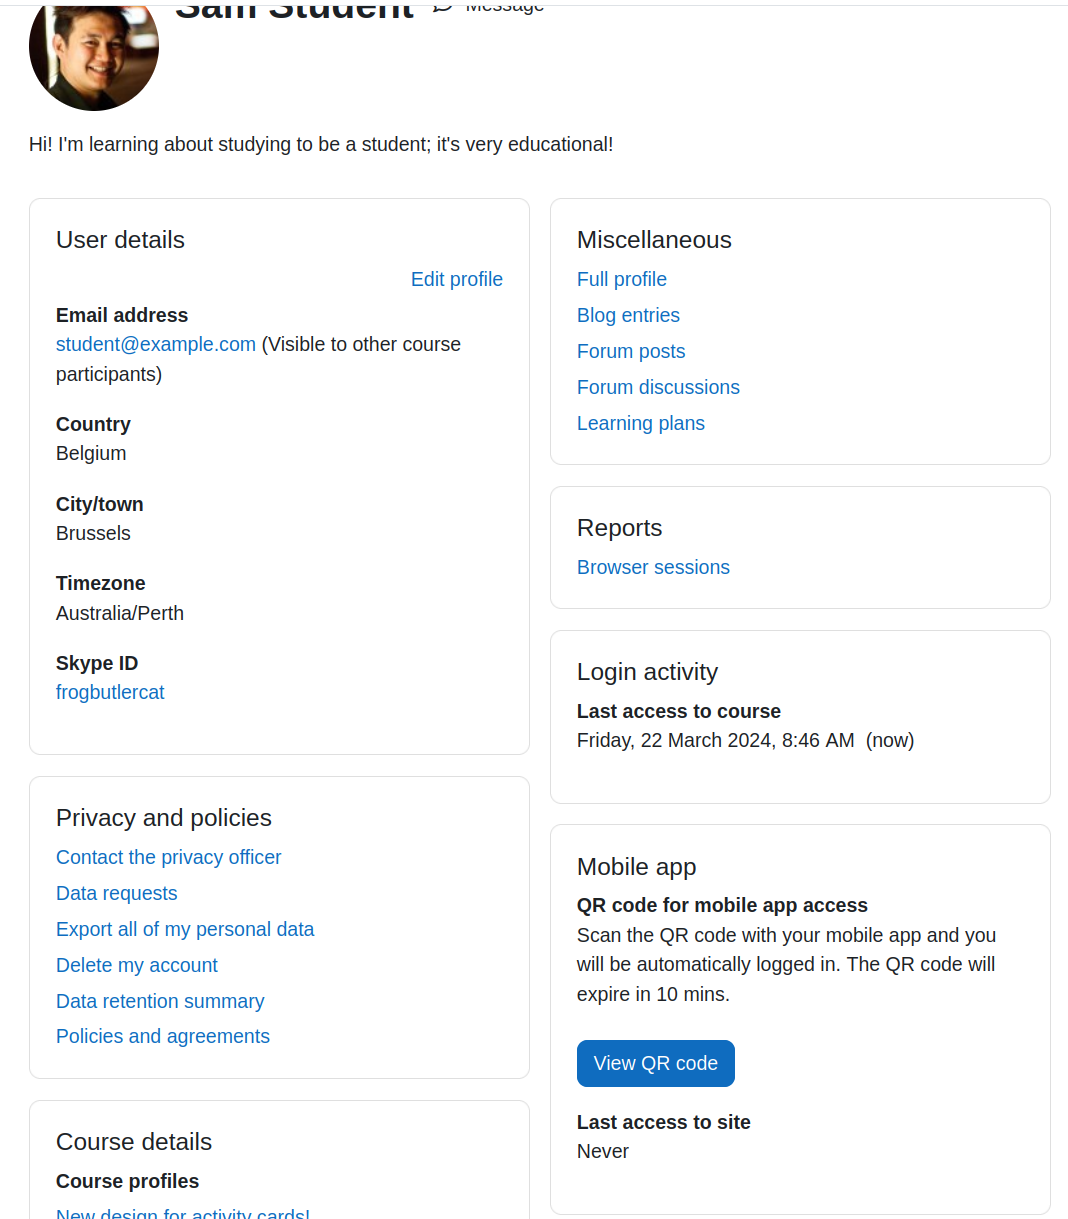Click the Message speech bubble icon
This screenshot has height=1219, width=1068.
(x=442, y=6)
